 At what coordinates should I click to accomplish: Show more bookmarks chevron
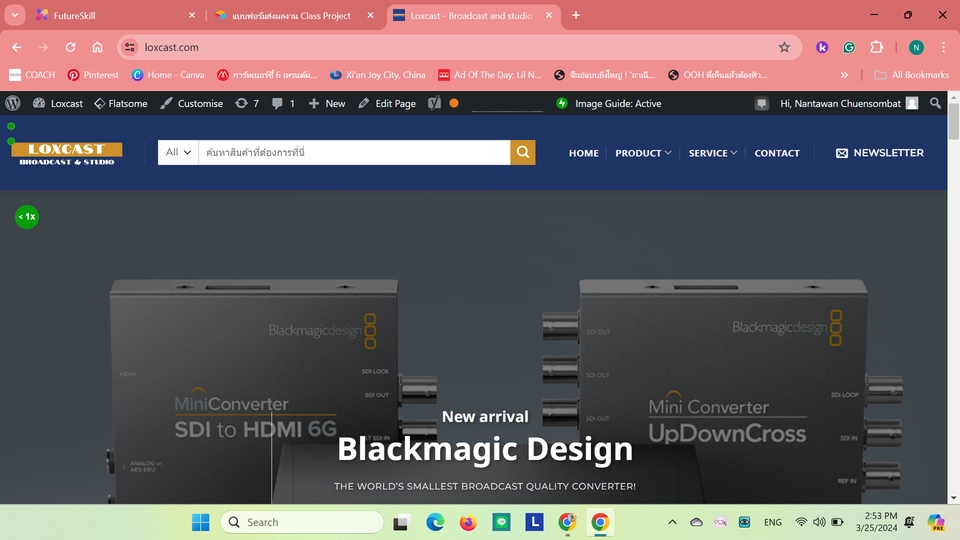pyautogui.click(x=844, y=75)
